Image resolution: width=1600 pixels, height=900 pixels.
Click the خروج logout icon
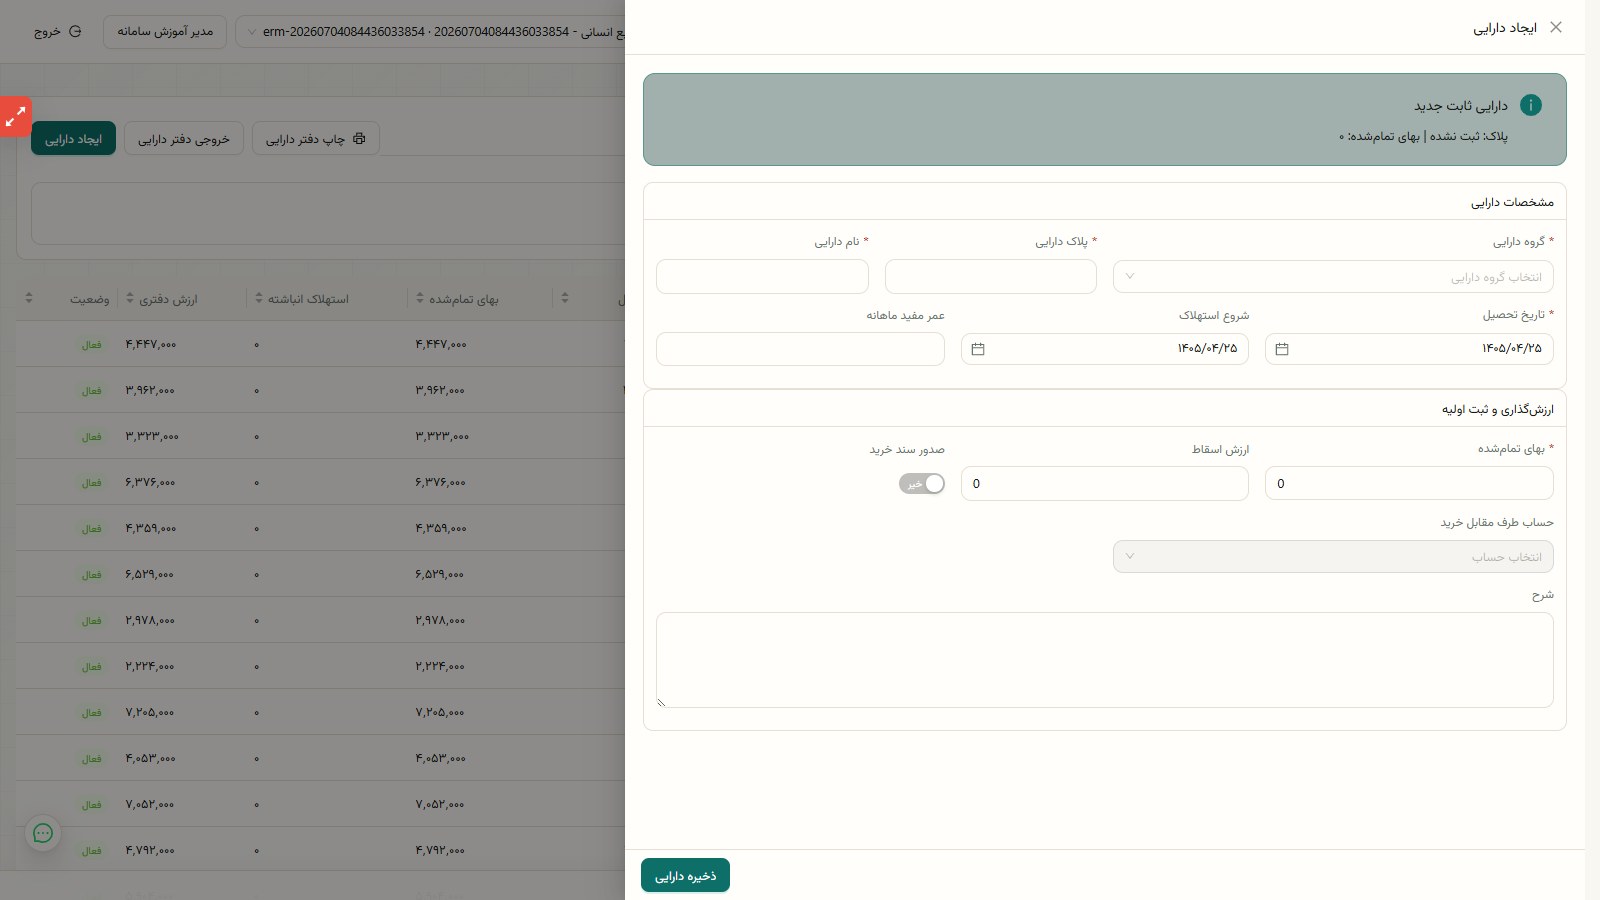[x=75, y=32]
